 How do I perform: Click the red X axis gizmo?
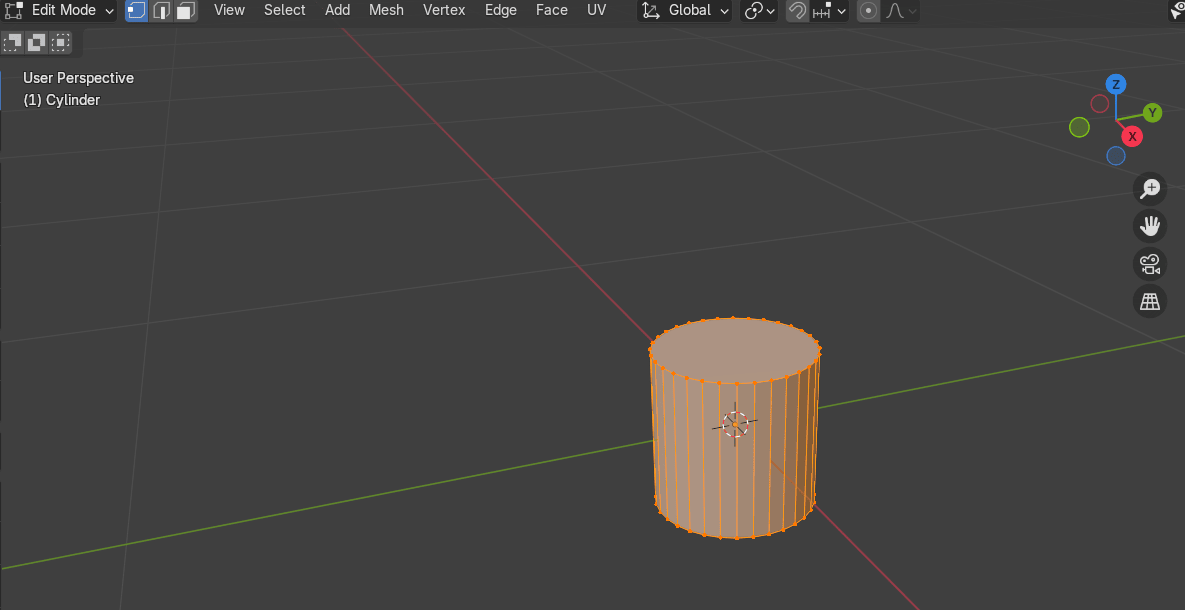[1132, 136]
